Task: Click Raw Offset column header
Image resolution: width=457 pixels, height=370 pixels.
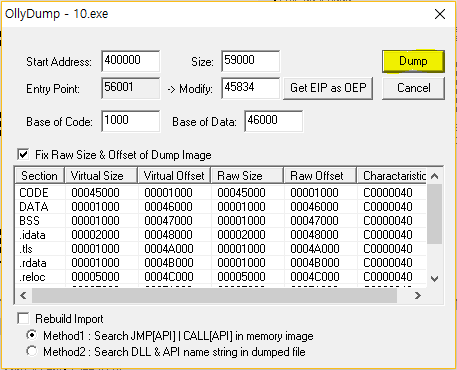Action: coord(320,176)
